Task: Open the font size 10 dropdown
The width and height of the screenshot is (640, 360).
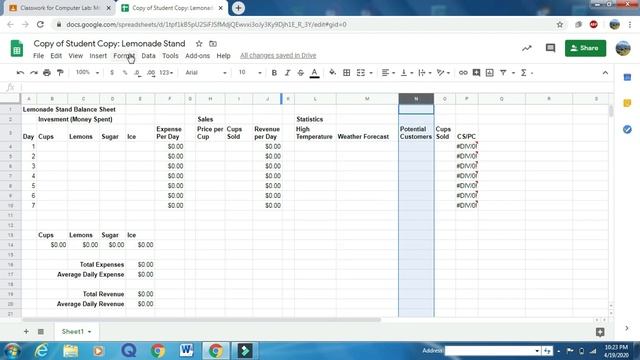Action: coord(250,73)
